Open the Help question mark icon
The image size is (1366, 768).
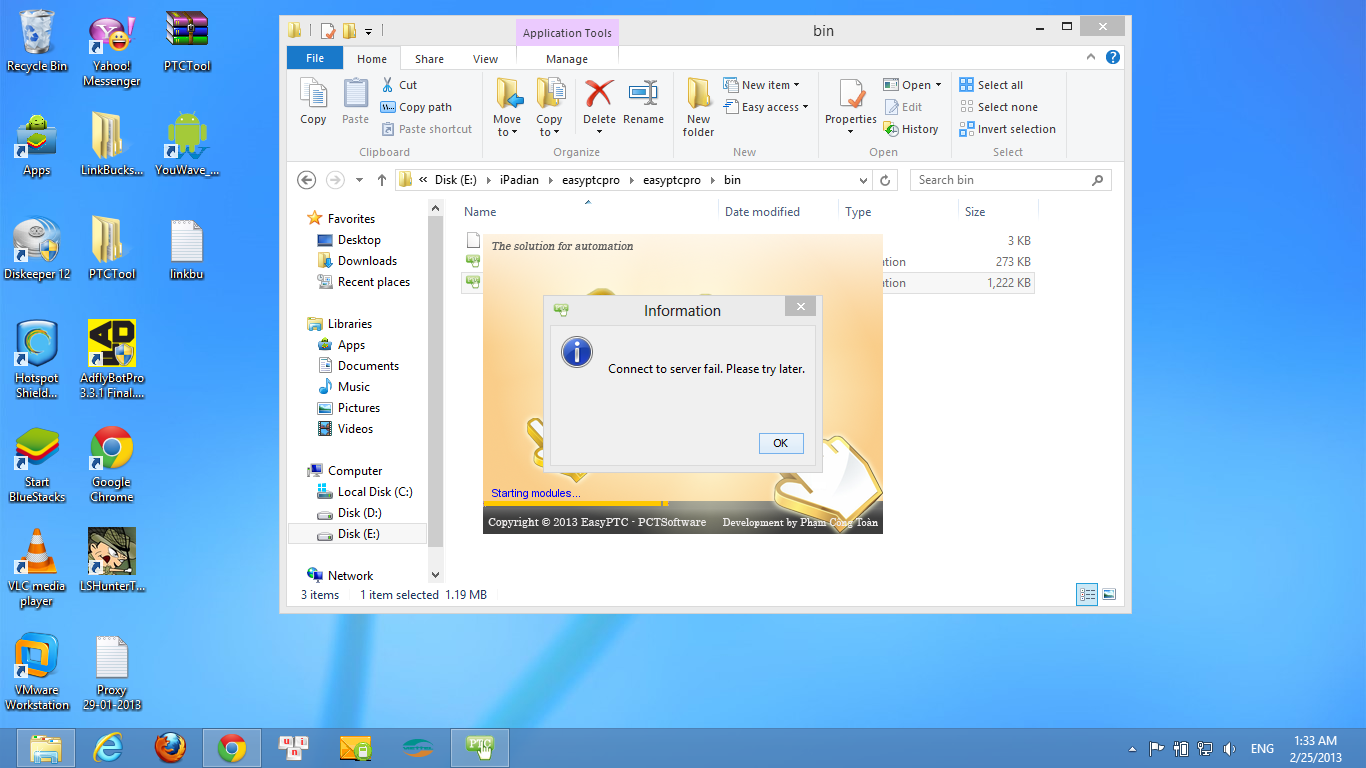1112,58
